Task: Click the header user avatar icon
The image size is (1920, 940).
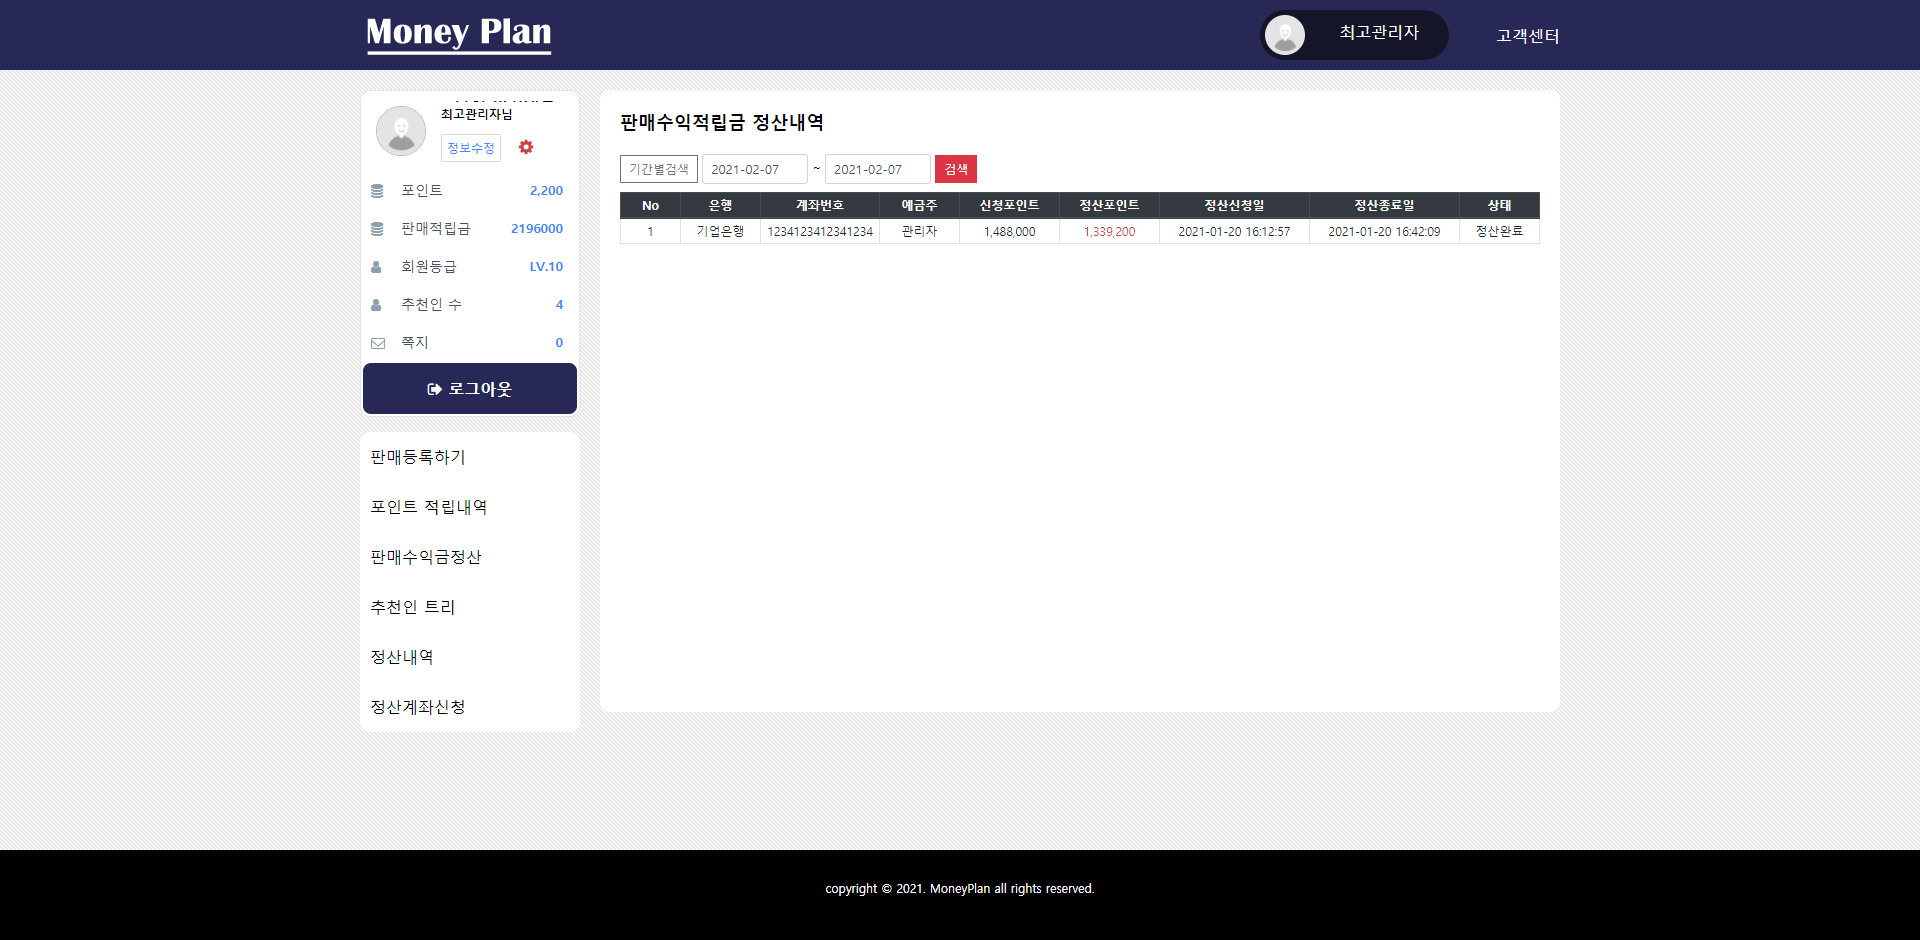Action: click(x=1284, y=35)
